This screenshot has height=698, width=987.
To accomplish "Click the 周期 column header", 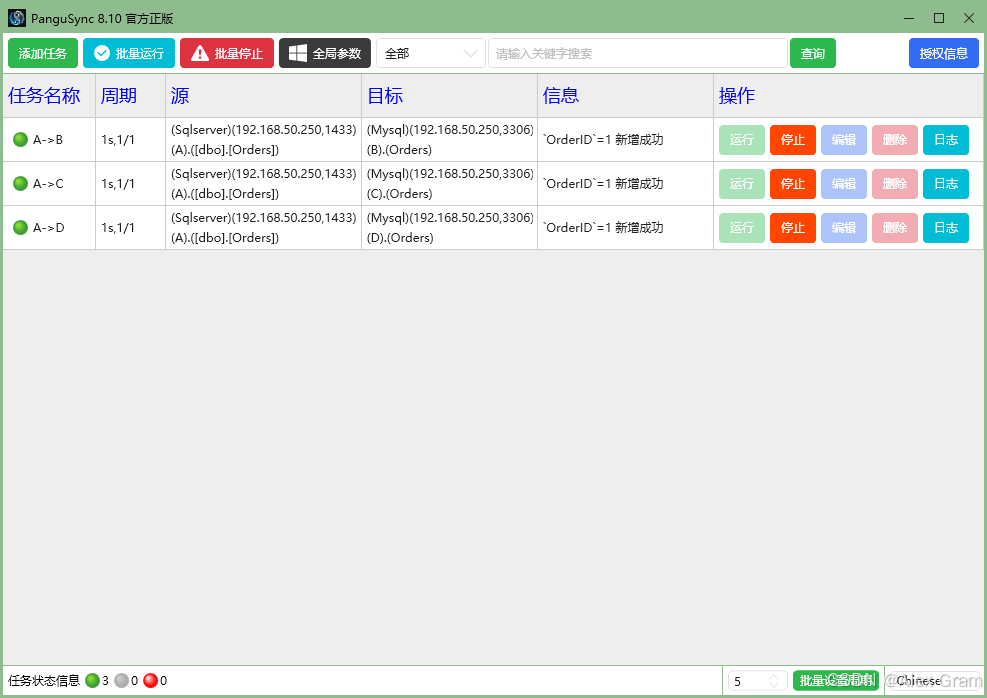I will pyautogui.click(x=130, y=96).
